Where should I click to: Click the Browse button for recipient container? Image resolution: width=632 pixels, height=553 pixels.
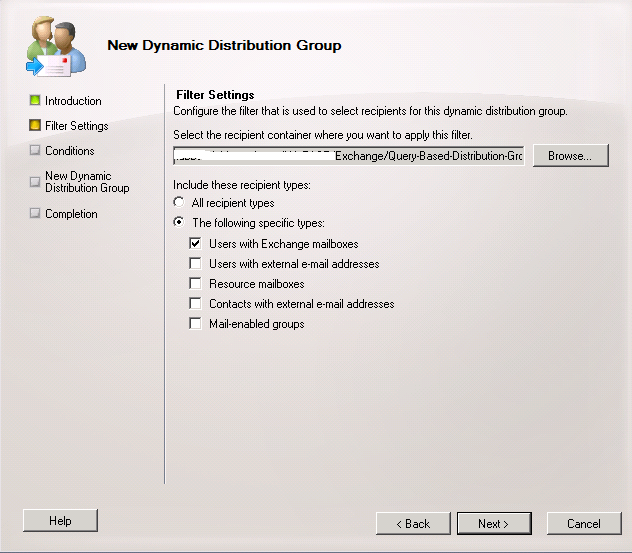[x=570, y=156]
